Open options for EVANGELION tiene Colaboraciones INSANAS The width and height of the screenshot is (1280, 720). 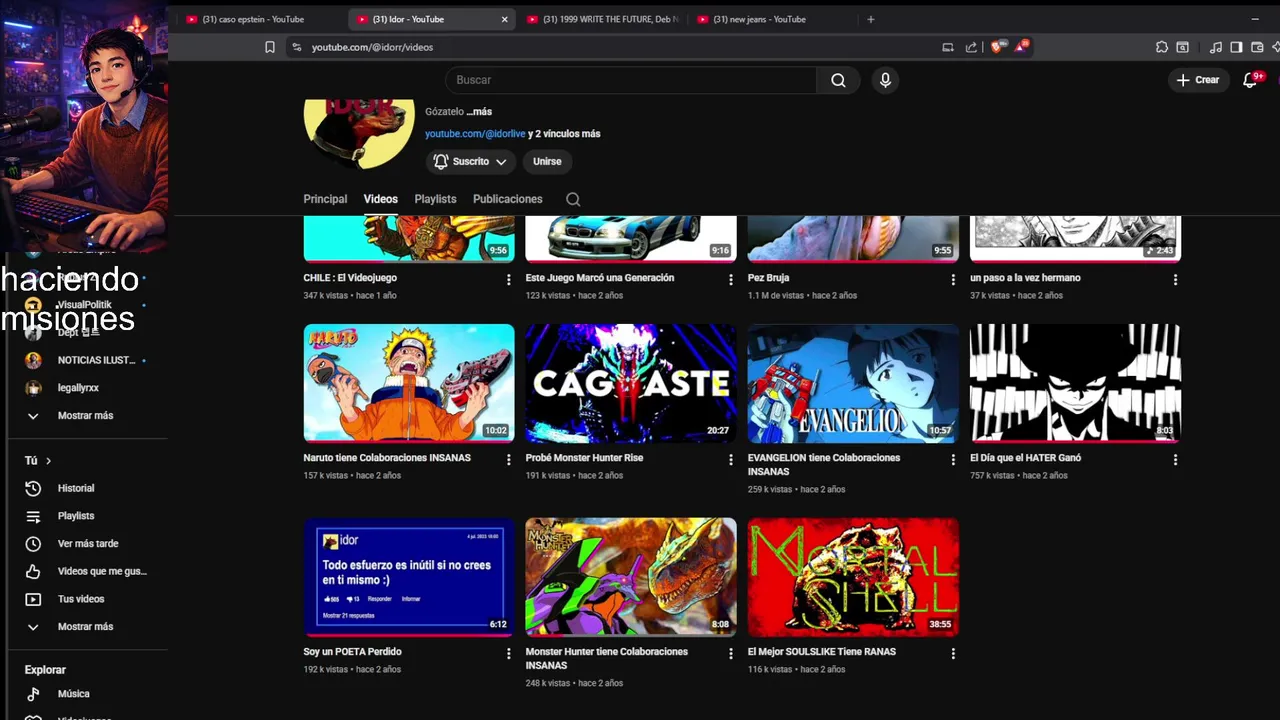953,460
